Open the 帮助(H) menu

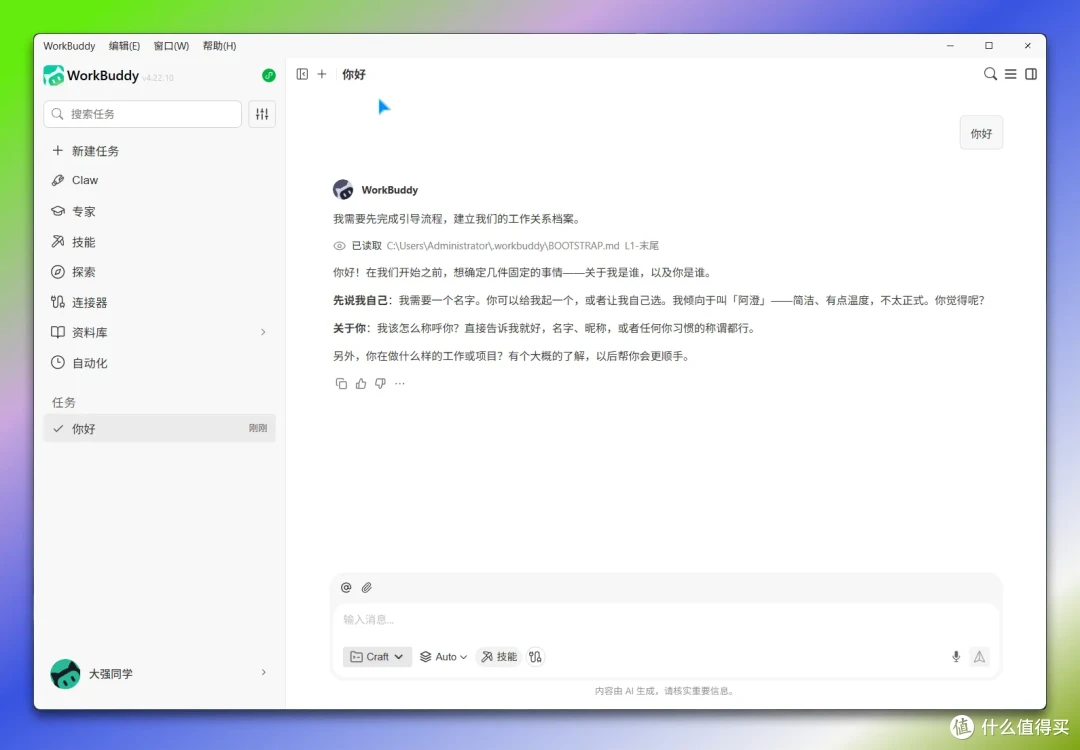(219, 46)
